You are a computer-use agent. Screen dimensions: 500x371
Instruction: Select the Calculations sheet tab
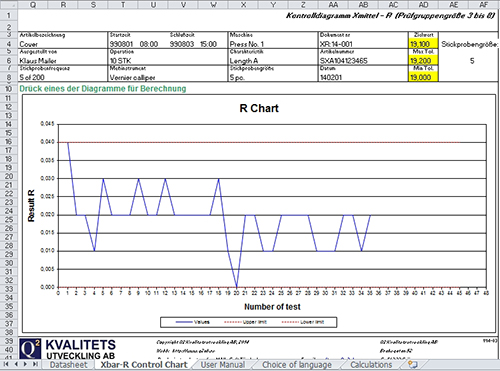coord(371,365)
